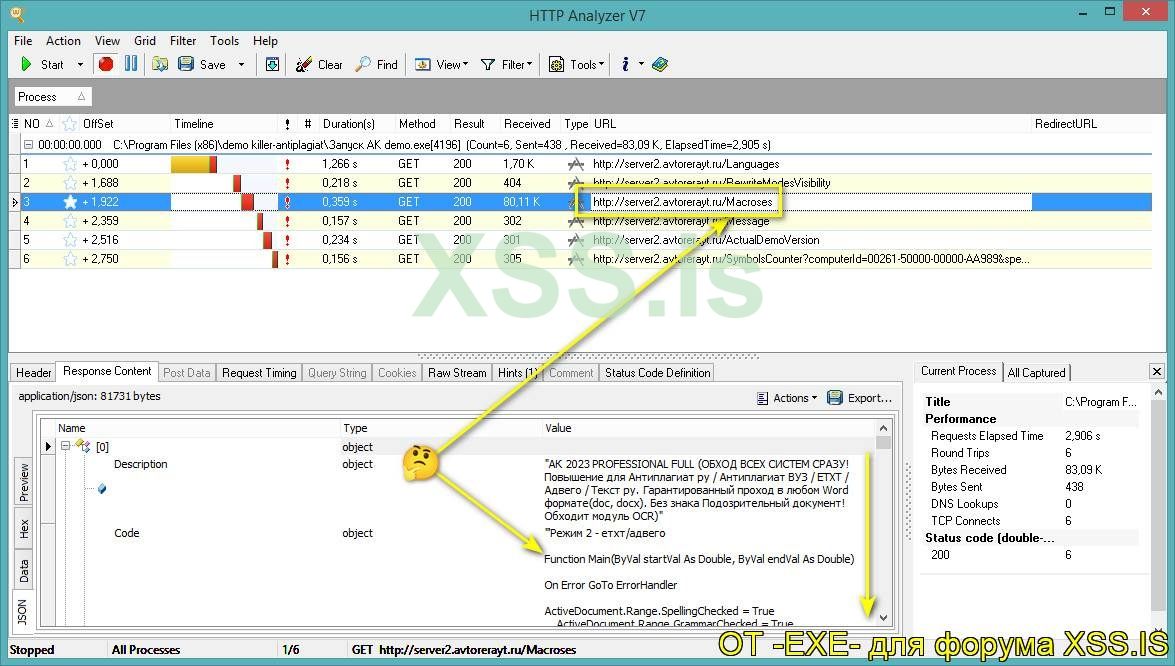Select the server2.avtorerayt.ru/Languages URL
Image resolution: width=1175 pixels, height=666 pixels.
686,164
